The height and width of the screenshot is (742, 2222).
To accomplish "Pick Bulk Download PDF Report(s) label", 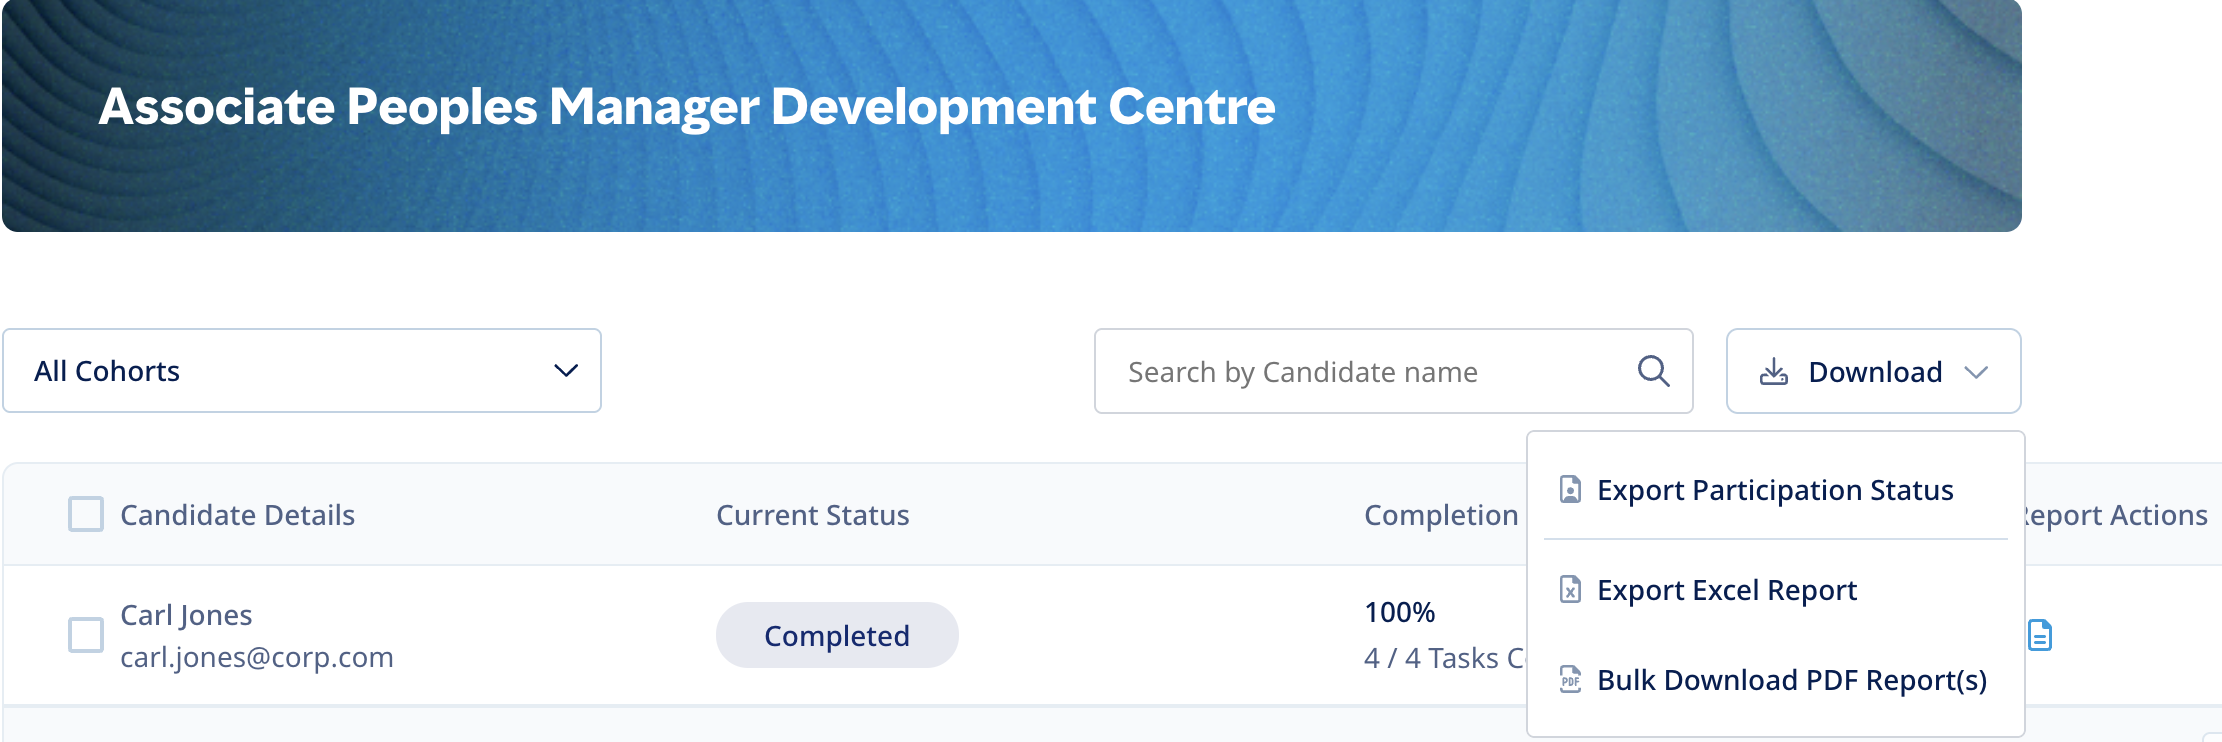I will 1791,680.
